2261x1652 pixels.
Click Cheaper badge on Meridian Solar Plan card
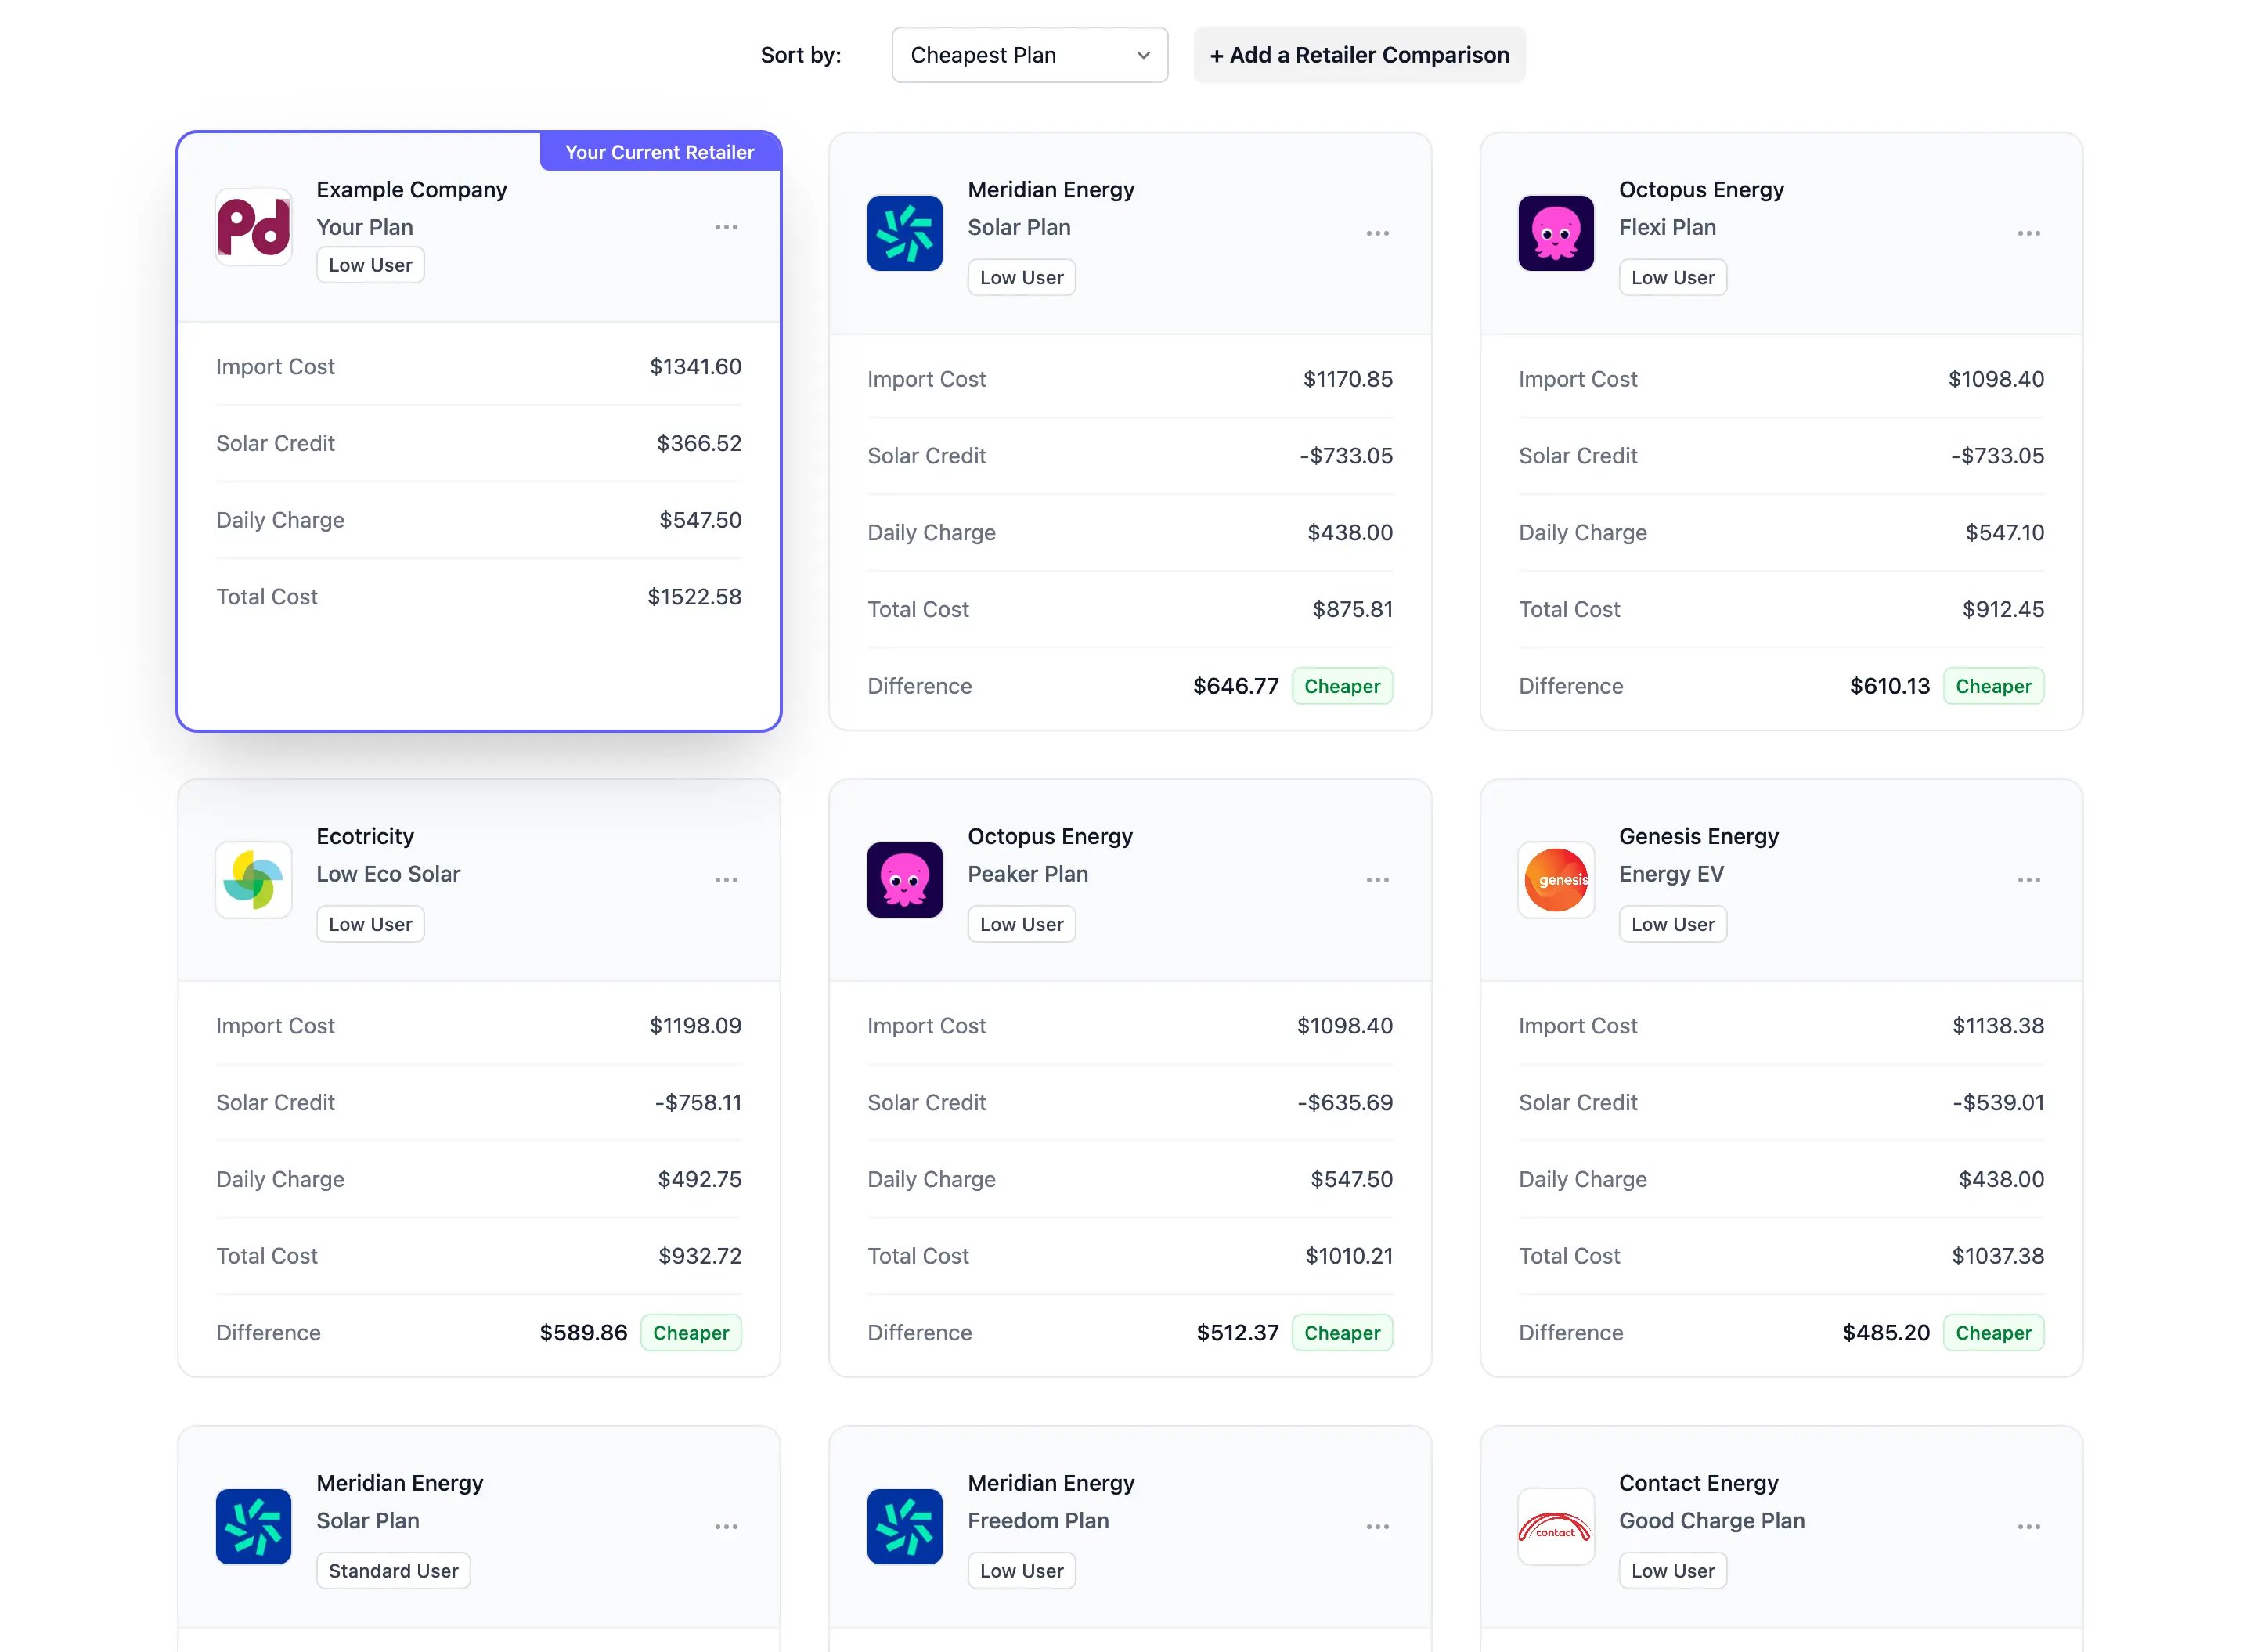point(1341,686)
